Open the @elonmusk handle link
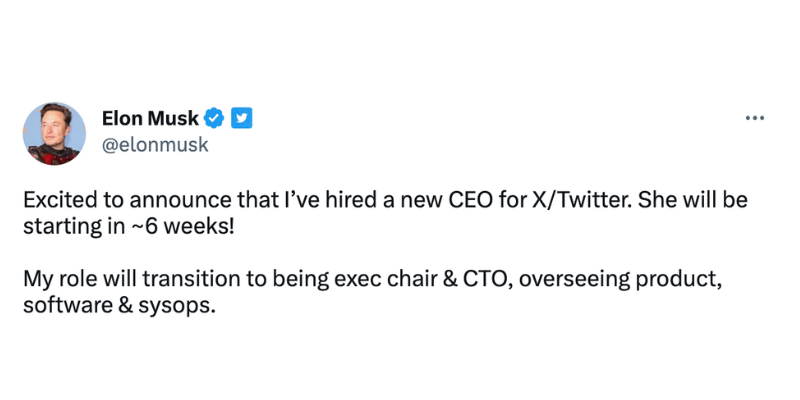Image resolution: width=800 pixels, height=400 pixels. click(x=155, y=146)
